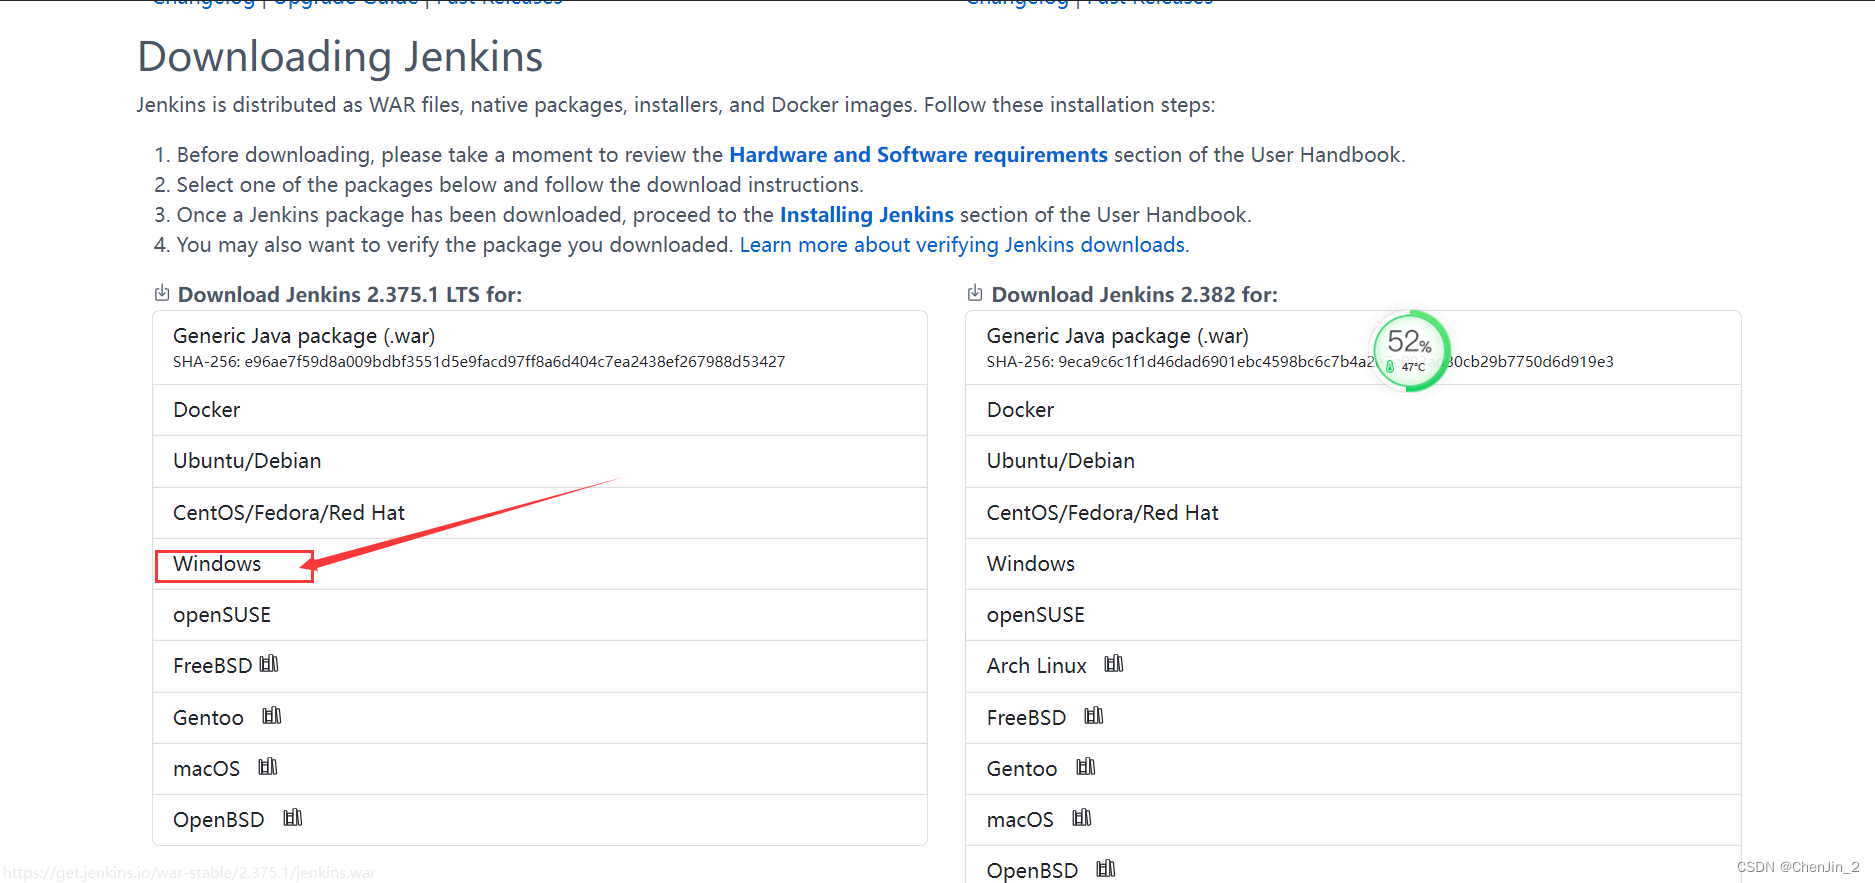The height and width of the screenshot is (883, 1875).
Task: Click the third-party icon beside 2.382 macOS
Action: [1082, 818]
